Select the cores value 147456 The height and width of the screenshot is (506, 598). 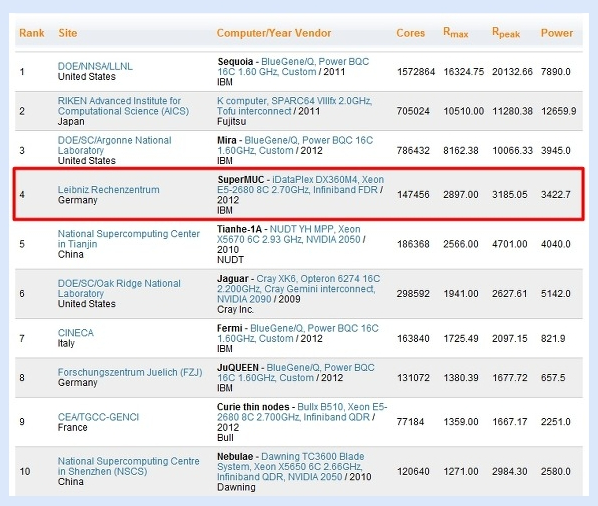pos(413,194)
